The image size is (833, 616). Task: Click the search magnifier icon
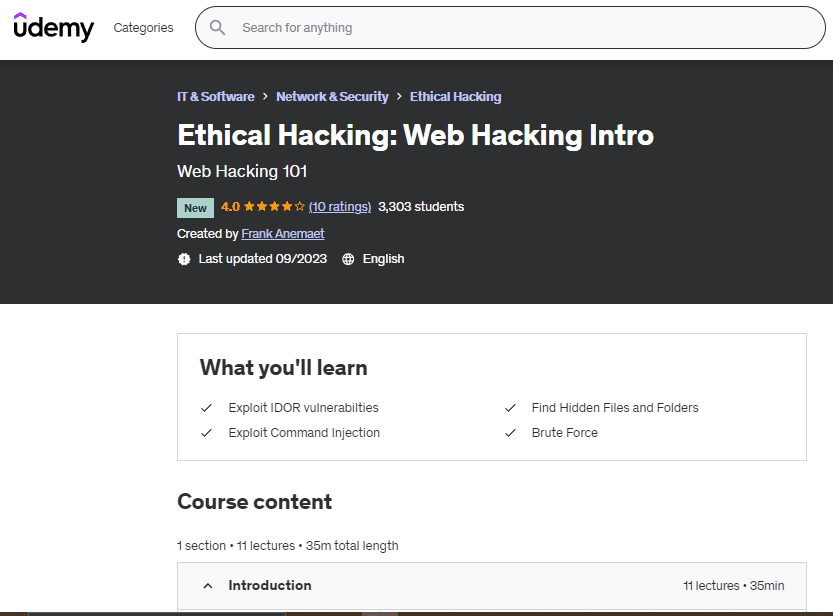[x=217, y=28]
